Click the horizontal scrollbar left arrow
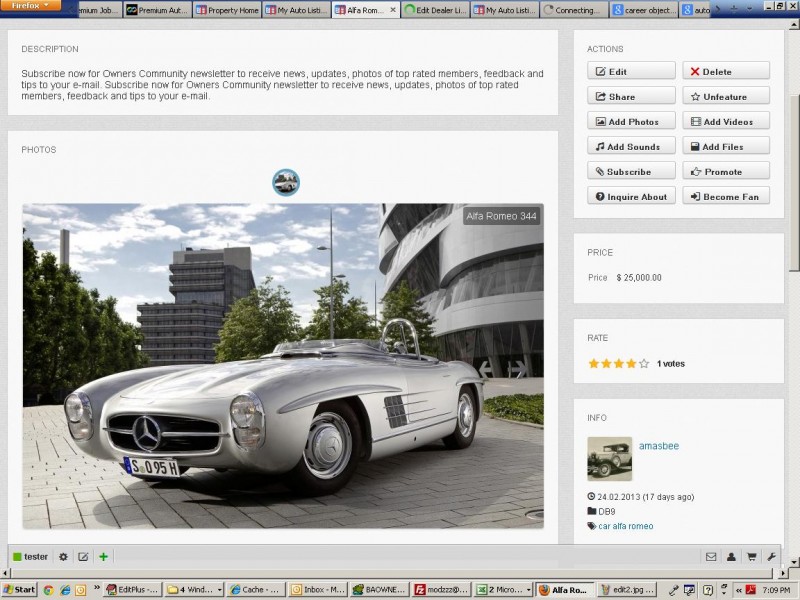The image size is (800, 600). [4, 573]
